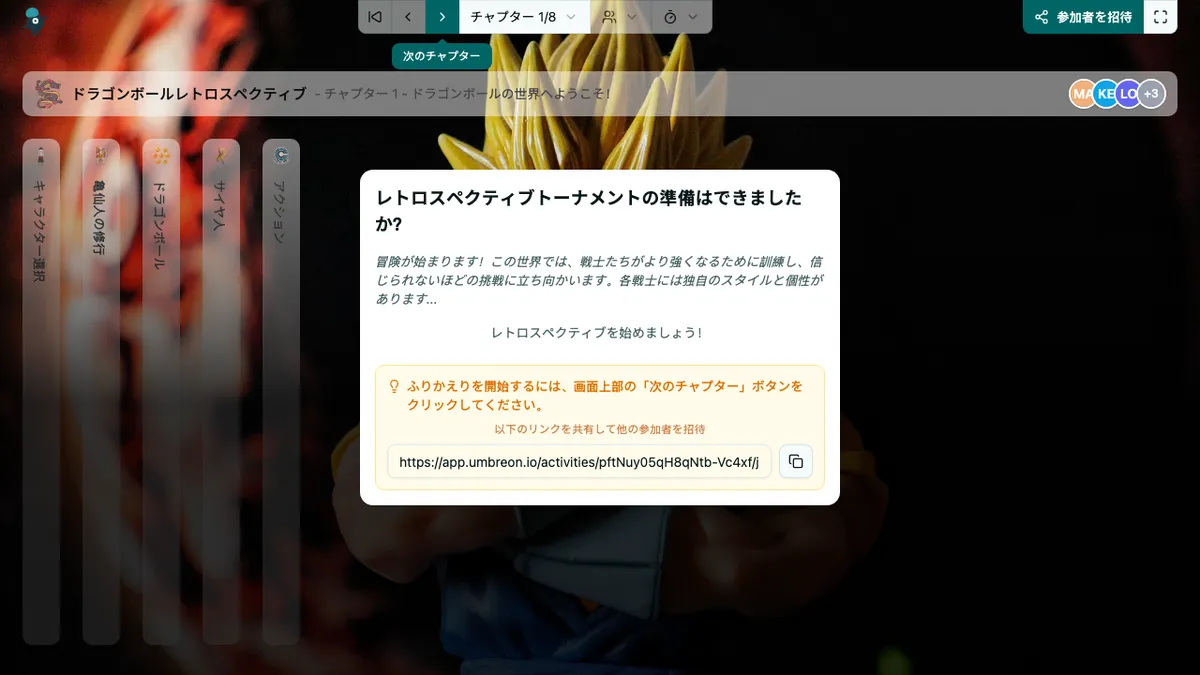This screenshot has width=1200, height=675.
Task: Open the チャプター 1/8 chapter dropdown
Action: pyautogui.click(x=524, y=17)
